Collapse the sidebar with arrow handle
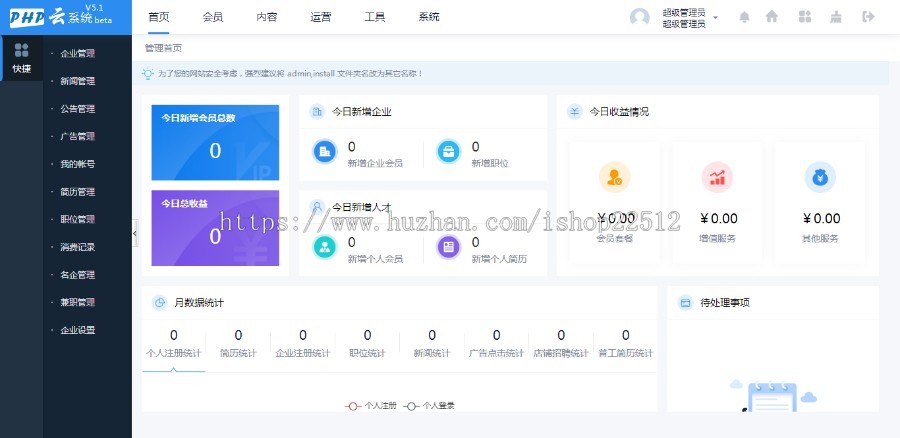The image size is (900, 438). pyautogui.click(x=135, y=233)
